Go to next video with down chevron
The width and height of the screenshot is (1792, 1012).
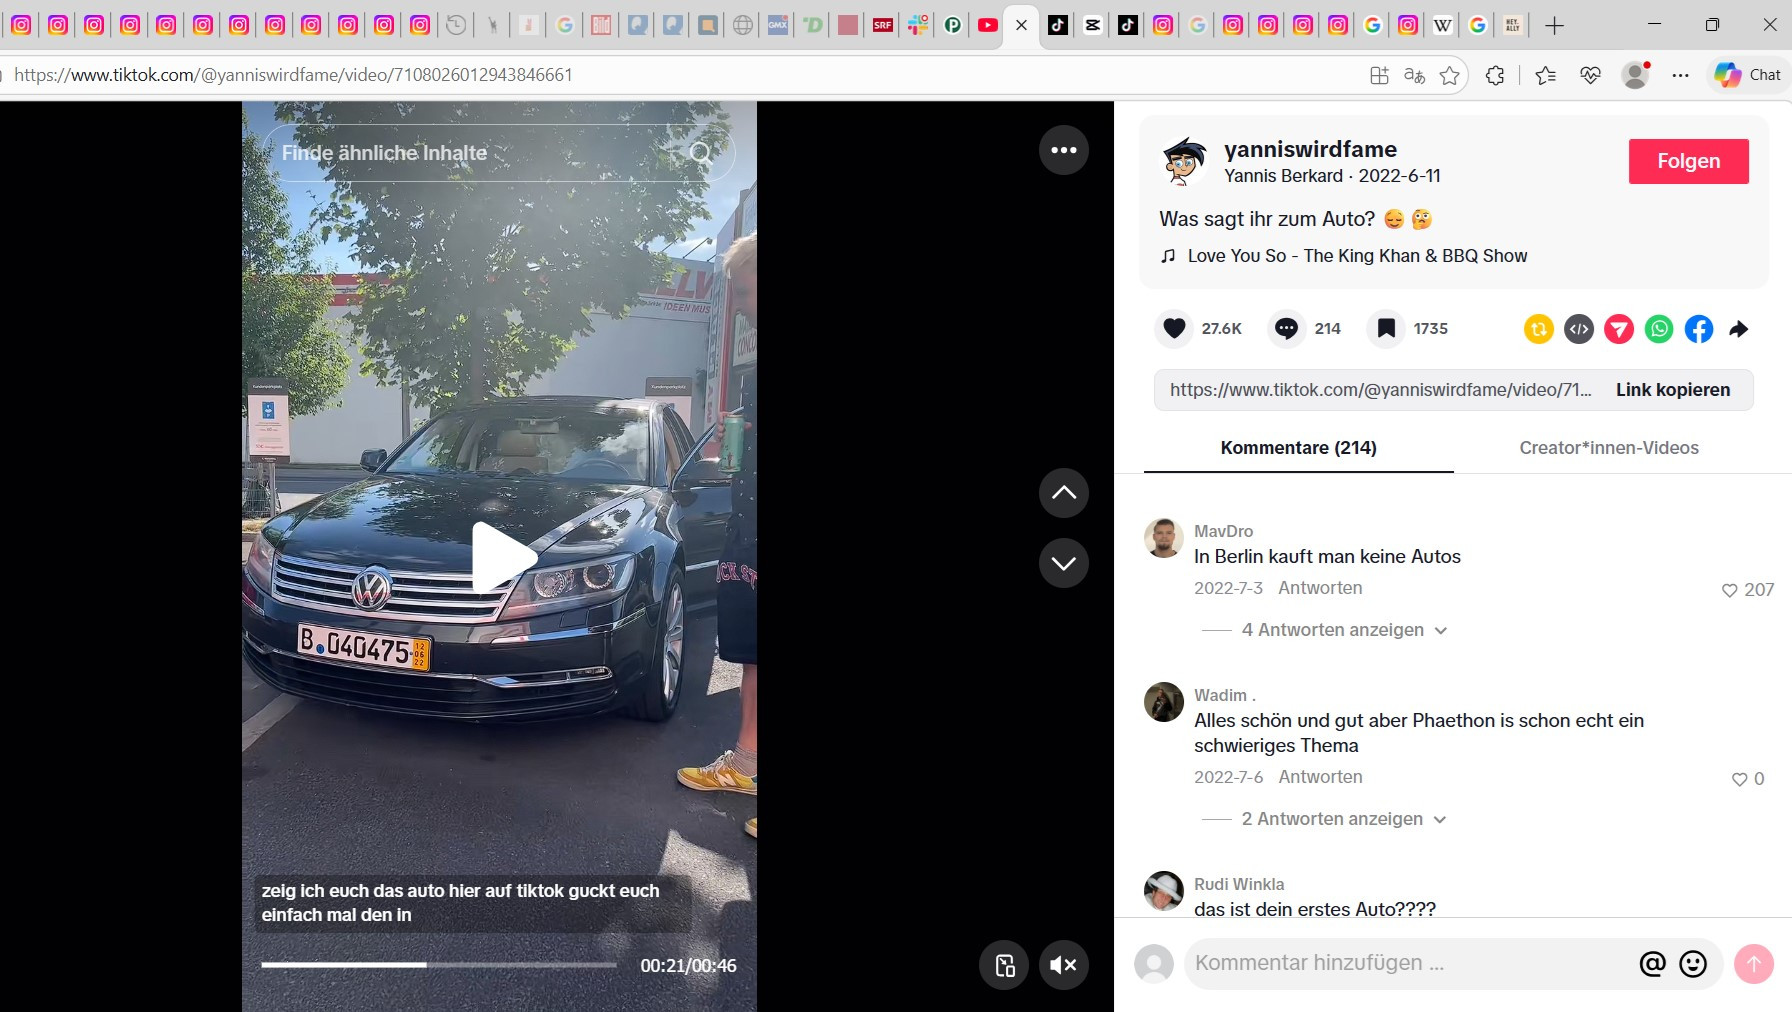(1063, 563)
